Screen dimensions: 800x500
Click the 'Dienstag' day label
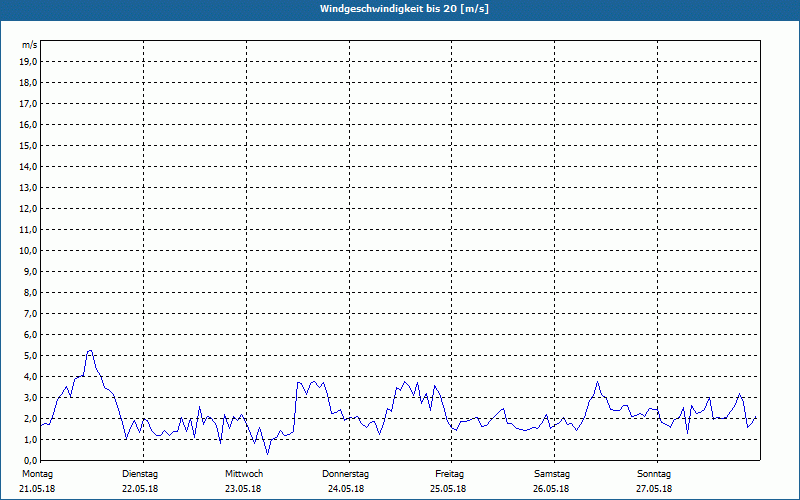click(x=140, y=474)
